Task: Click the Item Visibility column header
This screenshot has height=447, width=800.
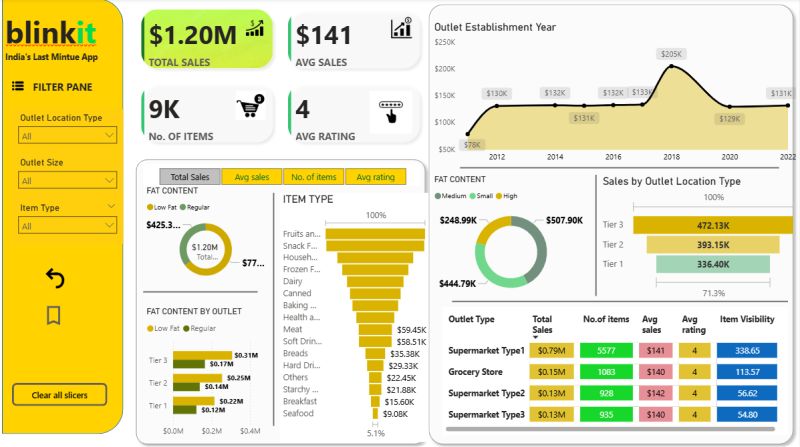Action: coord(747,319)
